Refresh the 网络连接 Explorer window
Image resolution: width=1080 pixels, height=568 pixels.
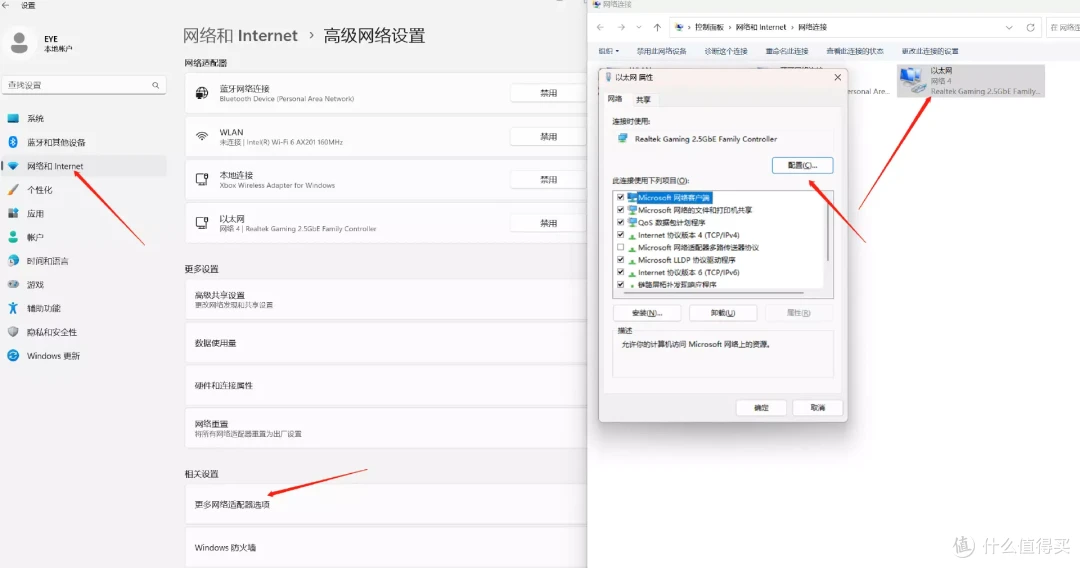(1030, 28)
